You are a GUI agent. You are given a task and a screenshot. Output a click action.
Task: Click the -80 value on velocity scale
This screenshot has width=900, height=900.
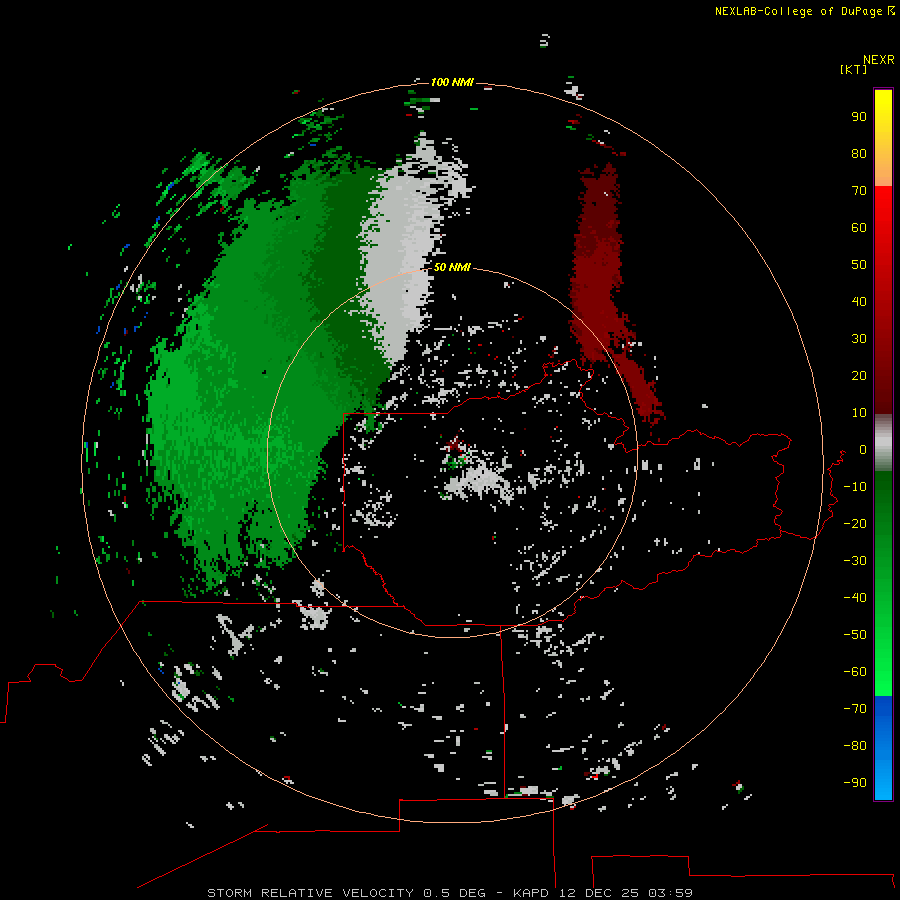pos(855,746)
